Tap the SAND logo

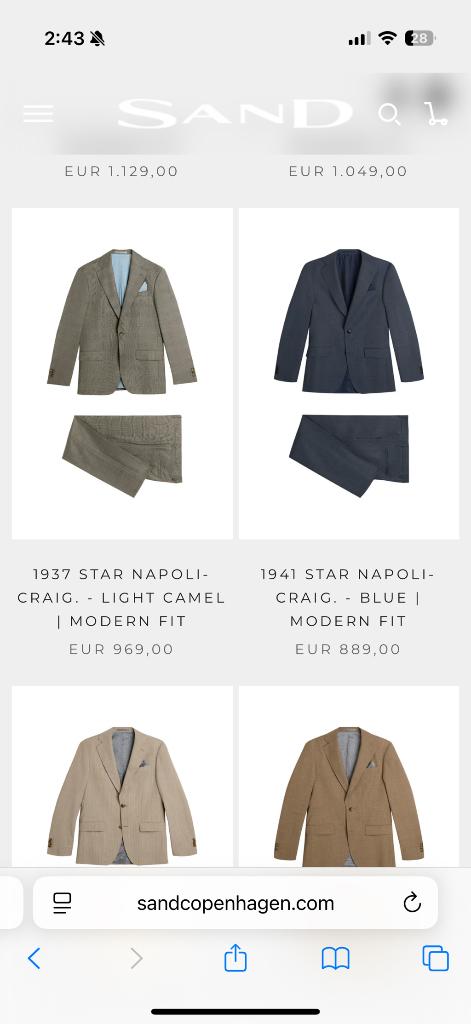235,114
